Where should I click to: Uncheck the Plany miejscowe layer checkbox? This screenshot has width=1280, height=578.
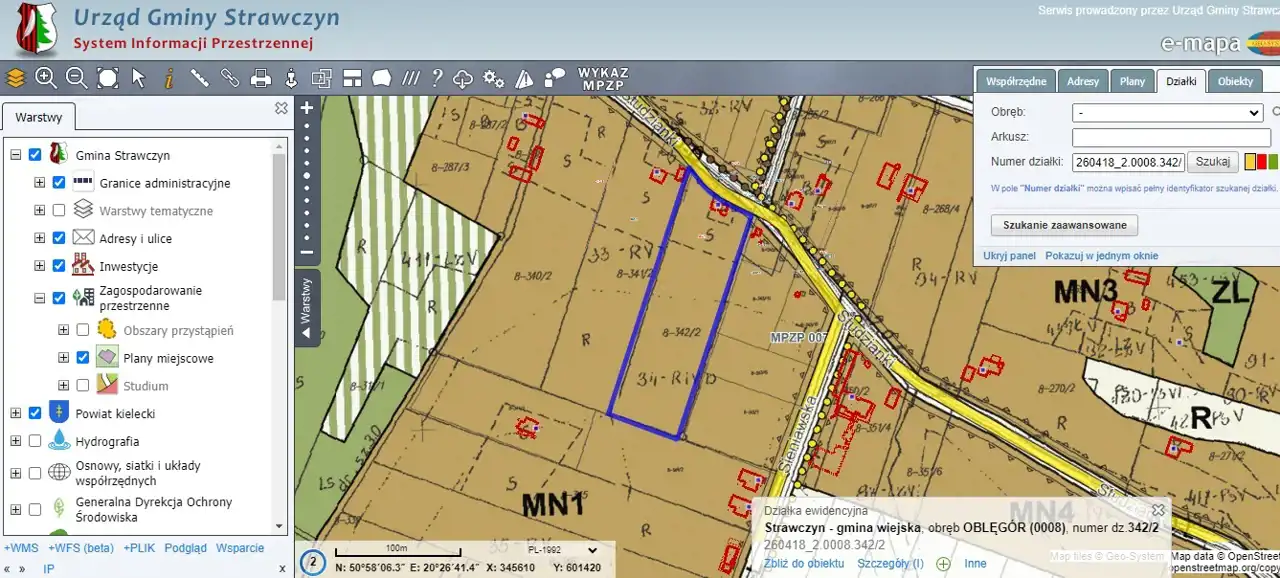pos(83,358)
